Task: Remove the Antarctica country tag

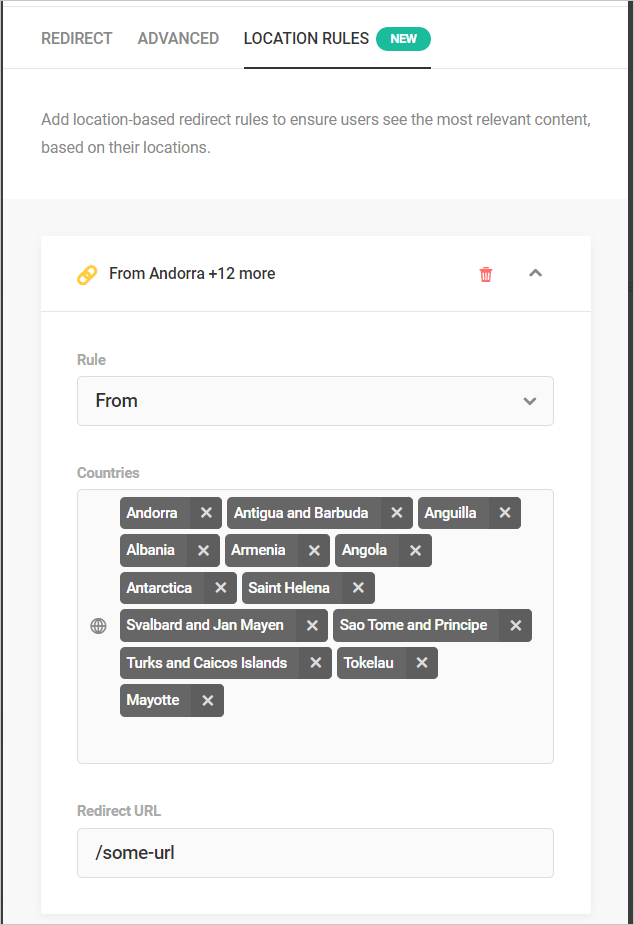Action: coord(220,588)
